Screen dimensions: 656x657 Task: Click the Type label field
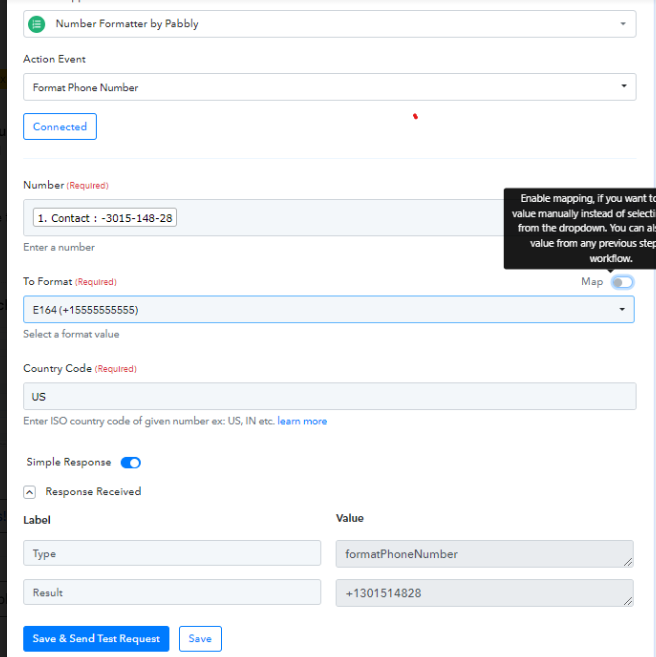(172, 553)
